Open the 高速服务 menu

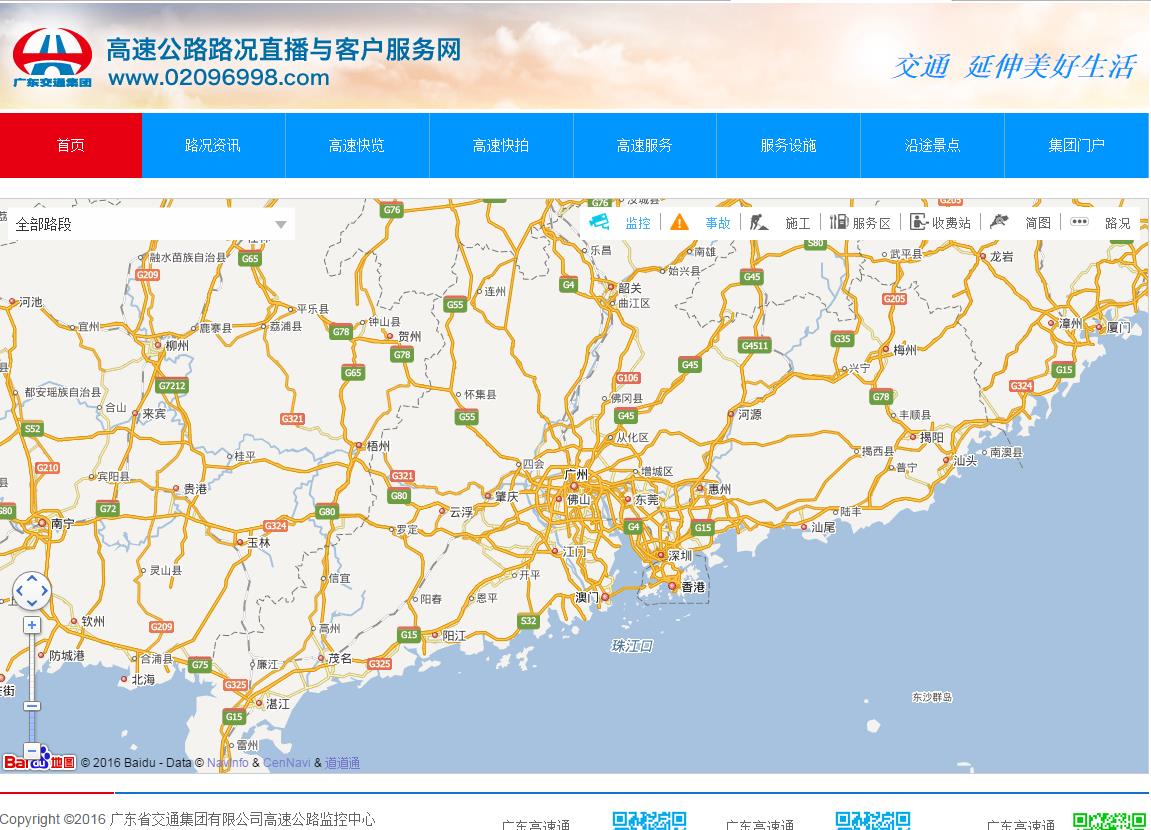(645, 145)
